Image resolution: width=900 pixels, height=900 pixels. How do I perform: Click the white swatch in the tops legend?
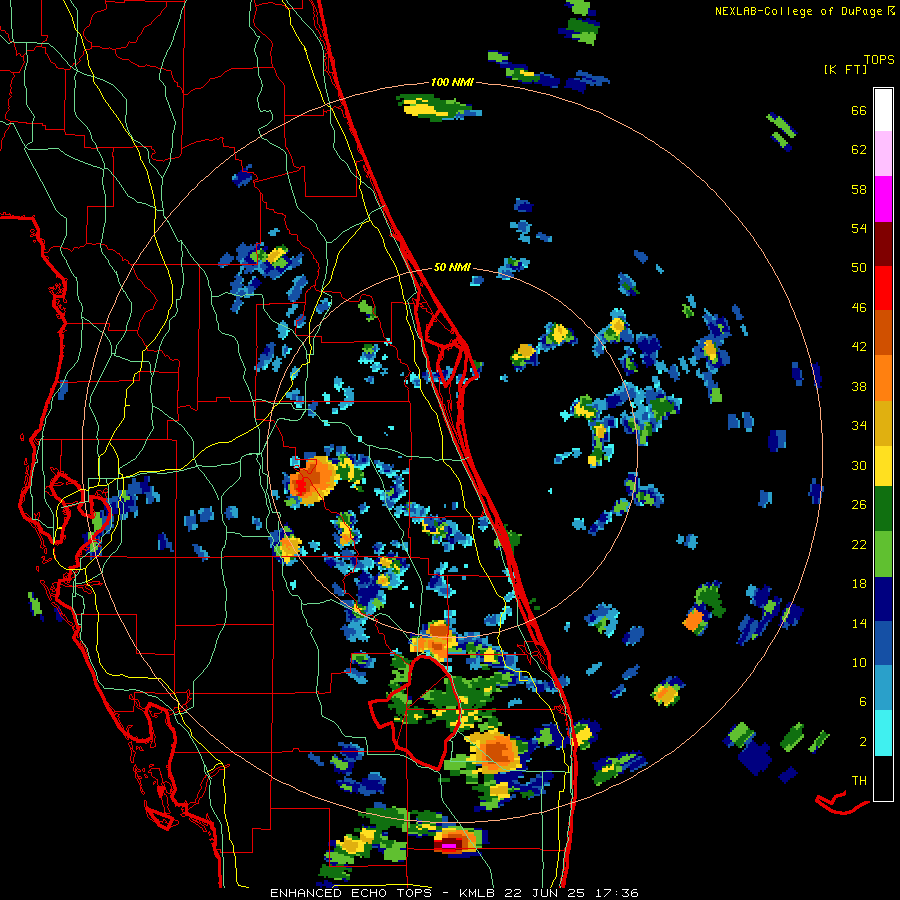(883, 110)
